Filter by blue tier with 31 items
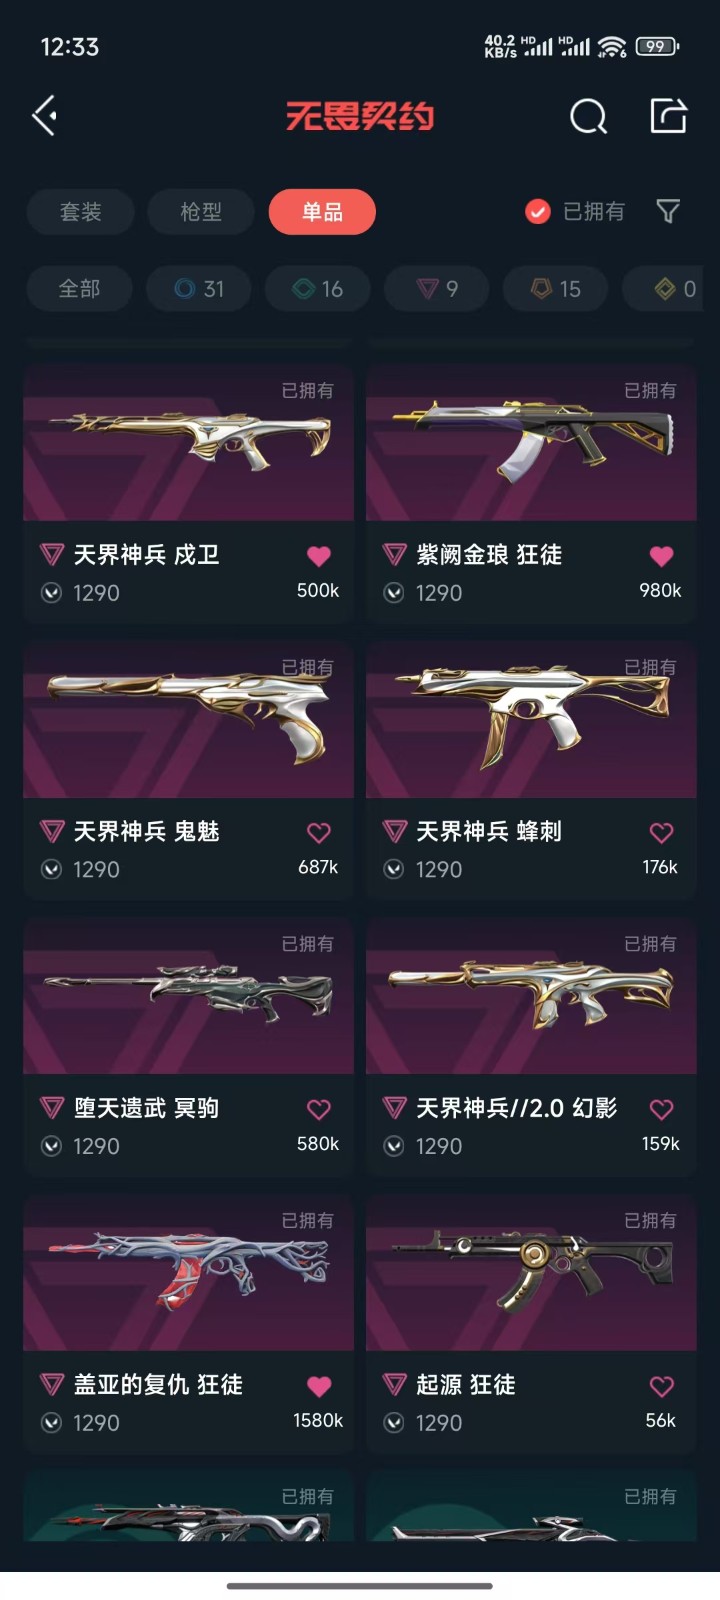The image size is (720, 1600). 198,289
